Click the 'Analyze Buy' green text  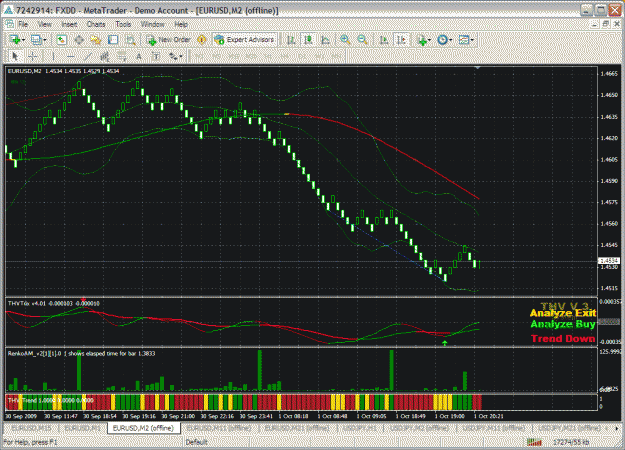[x=563, y=324]
